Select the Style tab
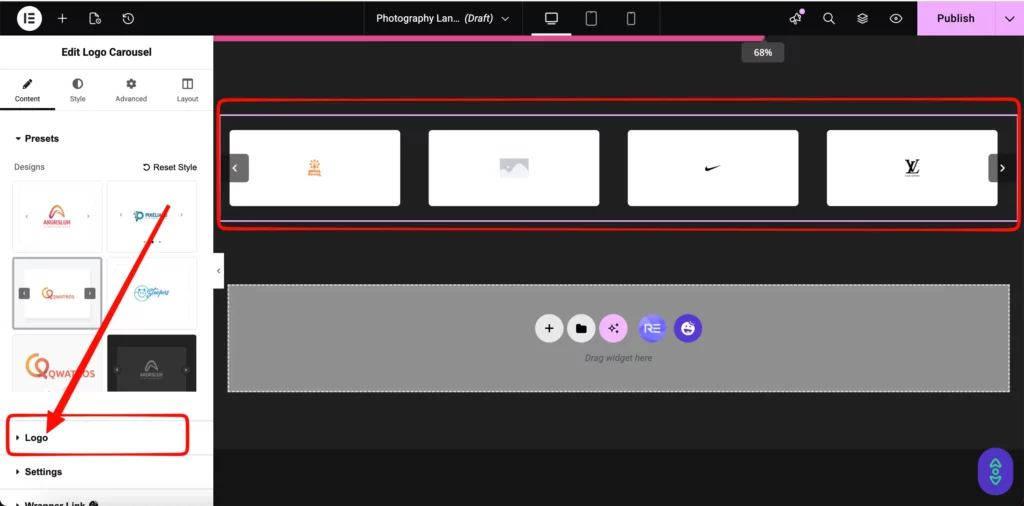Image resolution: width=1024 pixels, height=506 pixels. point(78,91)
